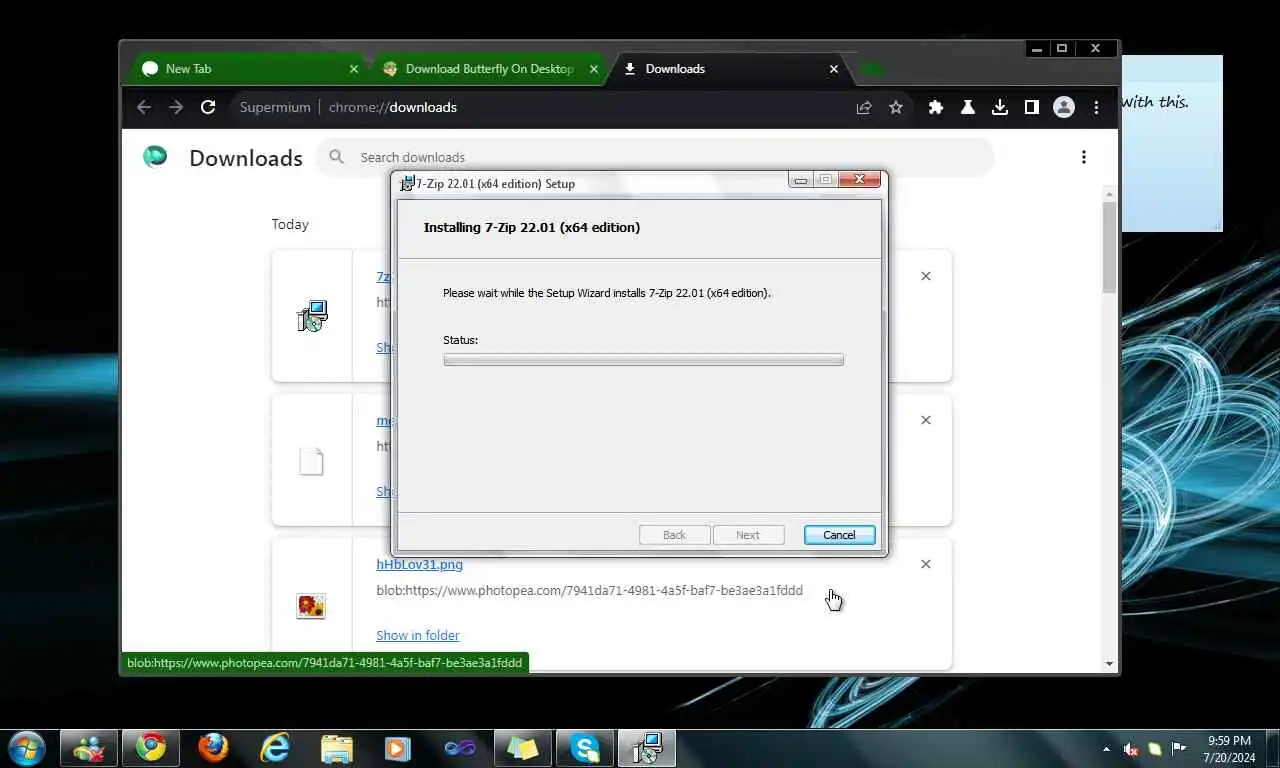Image resolution: width=1280 pixels, height=768 pixels.
Task: Click the infinity-symbol taskbar icon
Action: (460, 748)
